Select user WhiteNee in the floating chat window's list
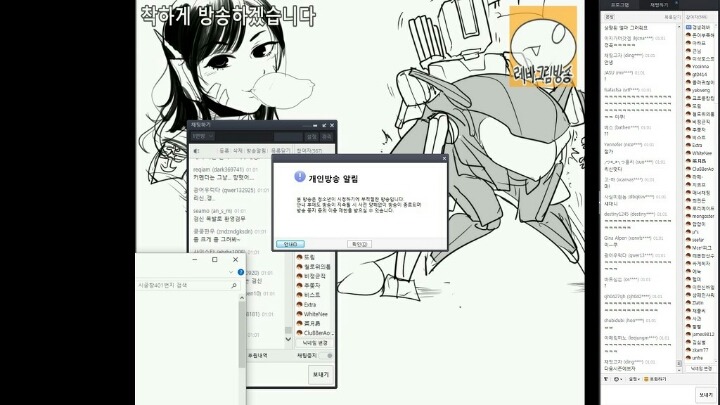720x405 pixels. (x=314, y=314)
